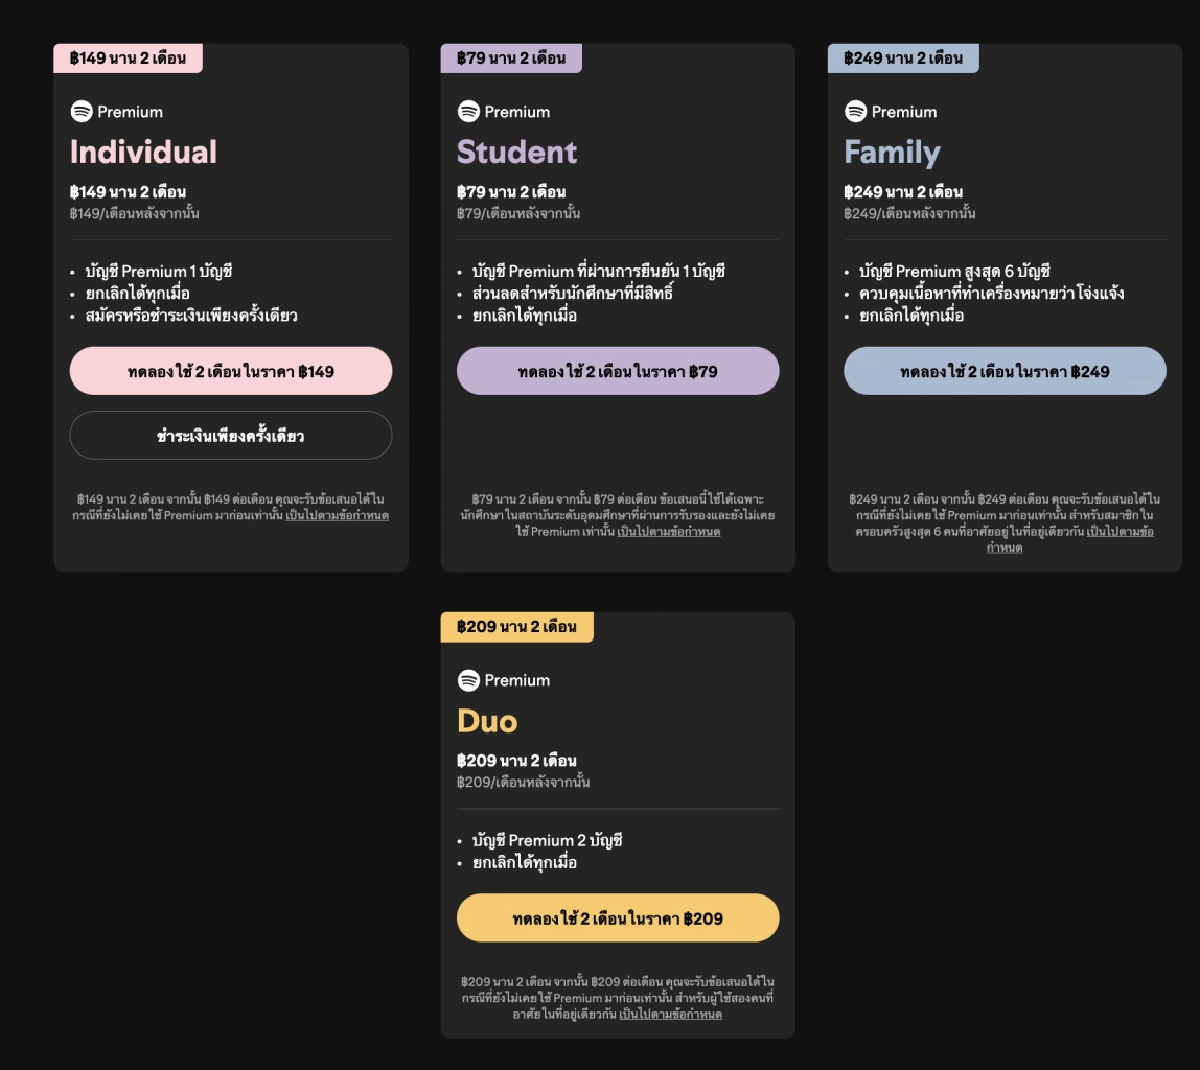This screenshot has width=1200, height=1070.
Task: Click the Spotify logo on Family card
Action: point(855,111)
